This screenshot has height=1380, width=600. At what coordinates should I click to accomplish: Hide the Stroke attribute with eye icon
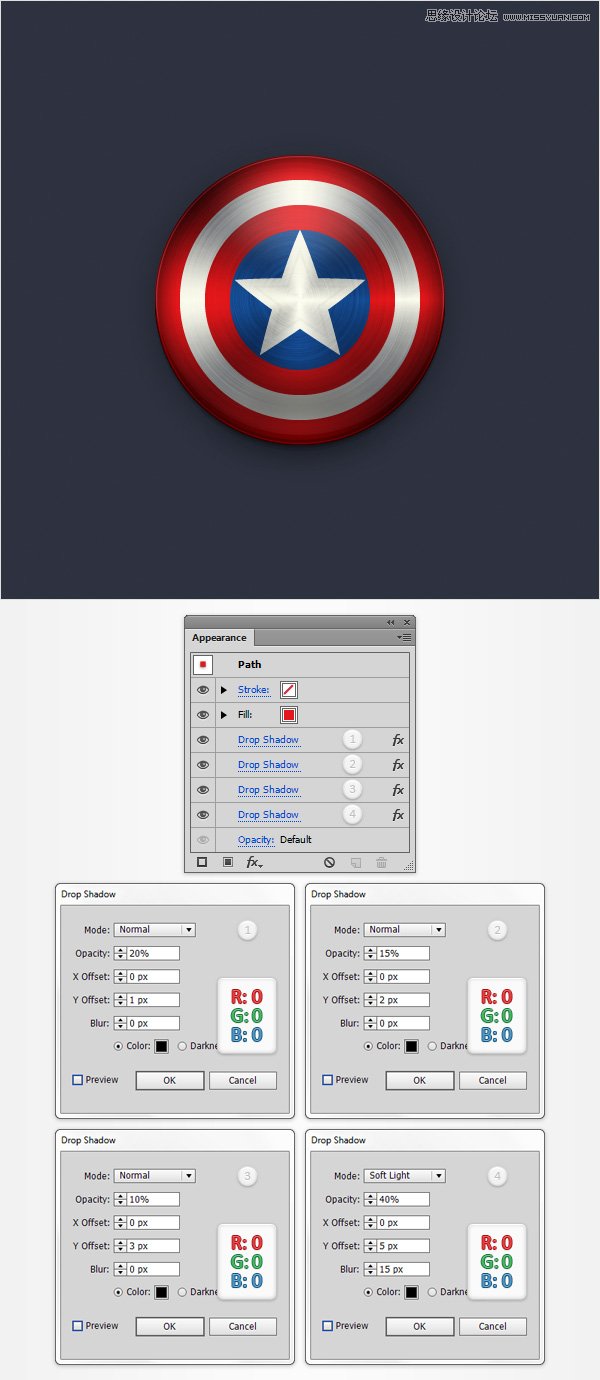(x=203, y=690)
